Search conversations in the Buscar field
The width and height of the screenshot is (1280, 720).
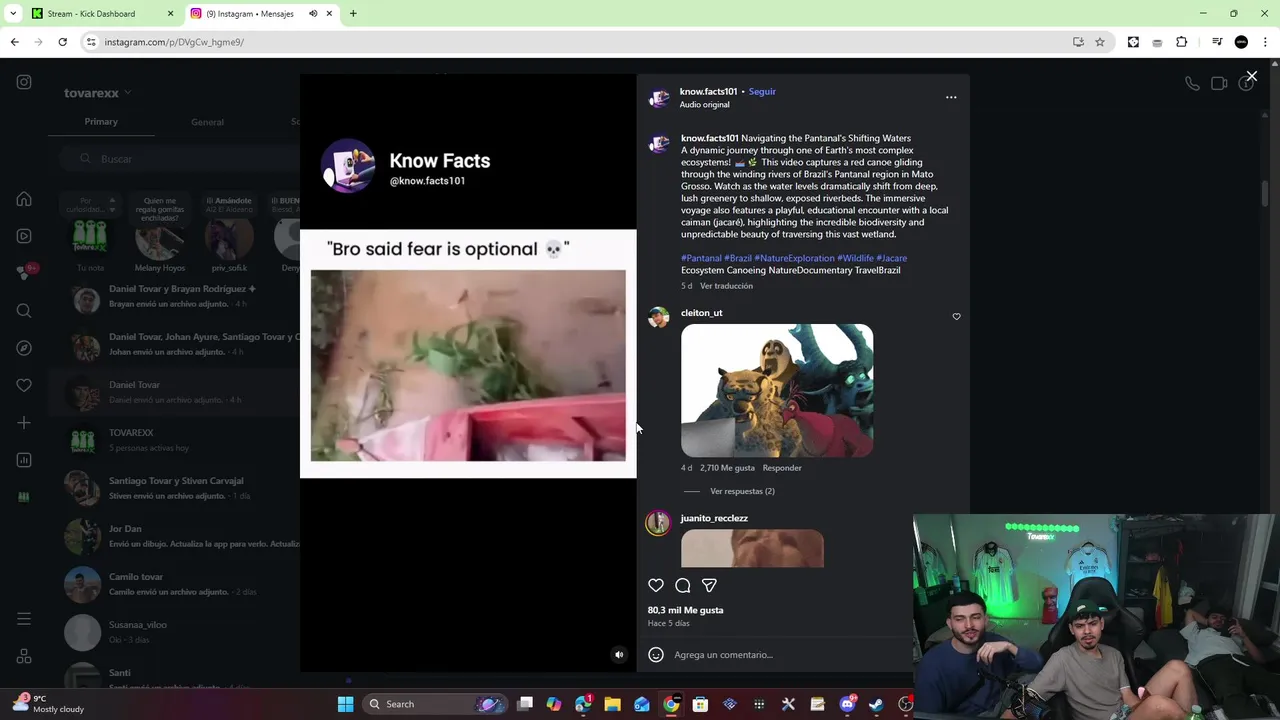tap(178, 159)
